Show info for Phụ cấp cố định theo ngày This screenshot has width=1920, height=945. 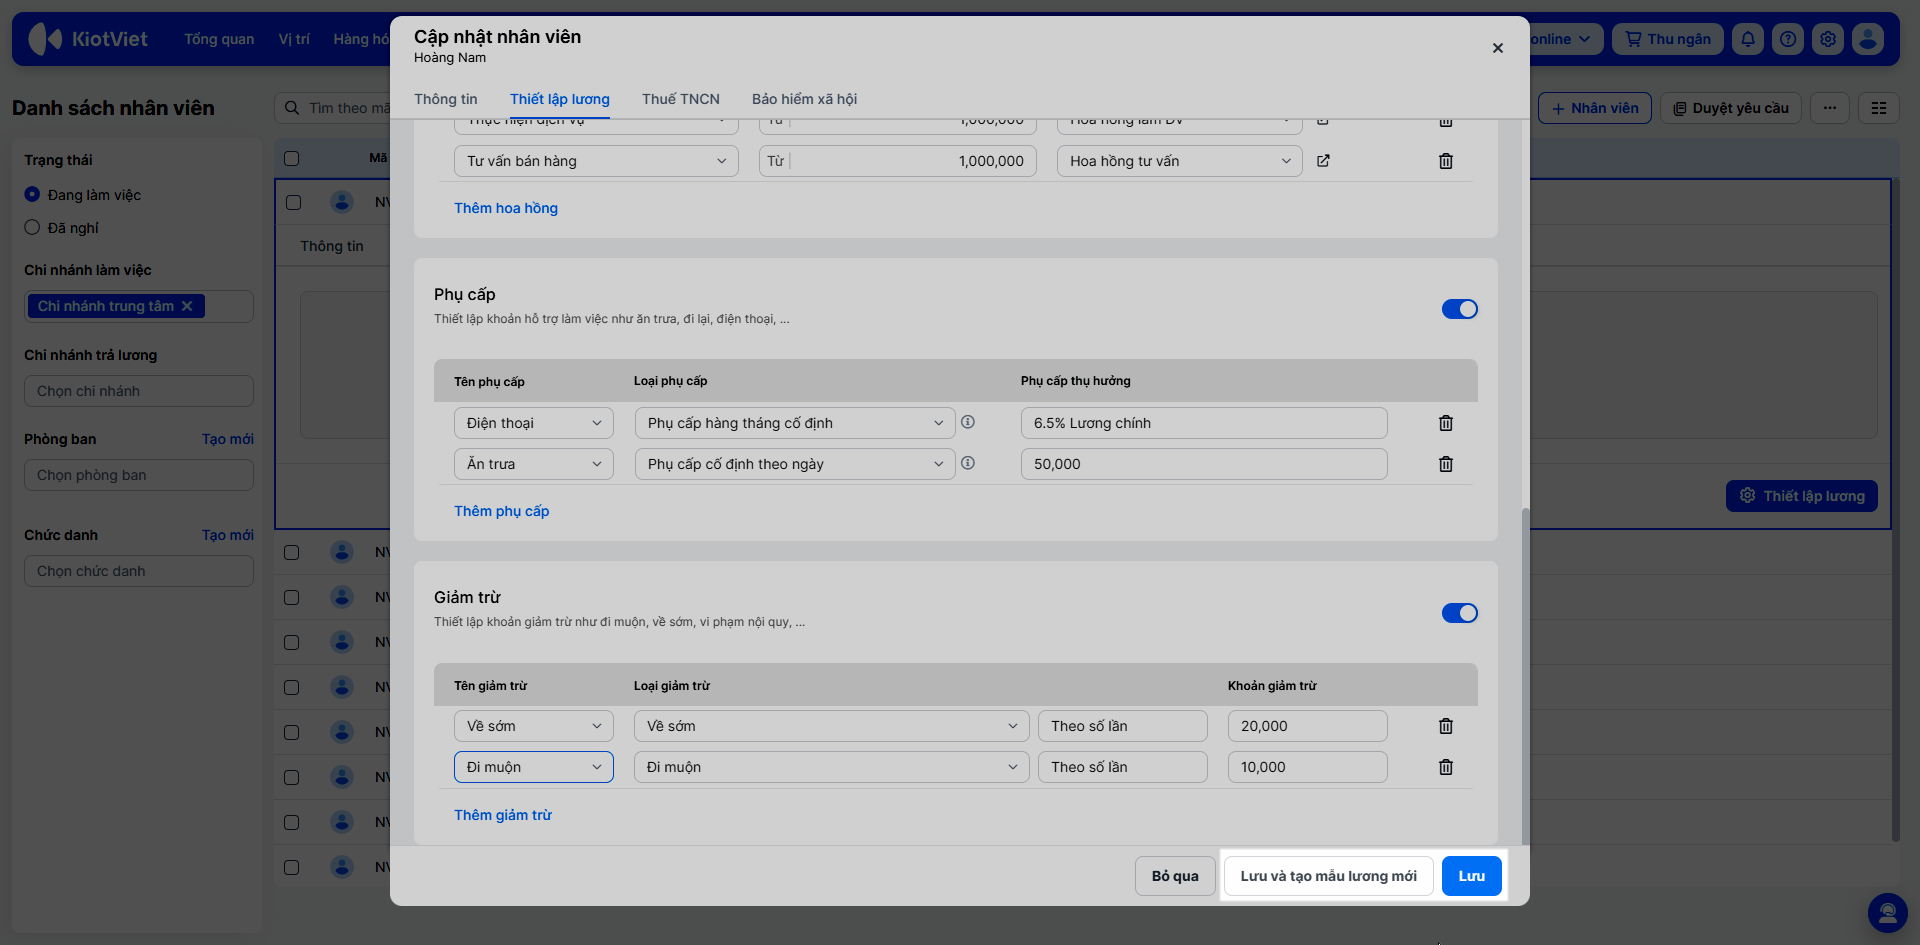968,463
